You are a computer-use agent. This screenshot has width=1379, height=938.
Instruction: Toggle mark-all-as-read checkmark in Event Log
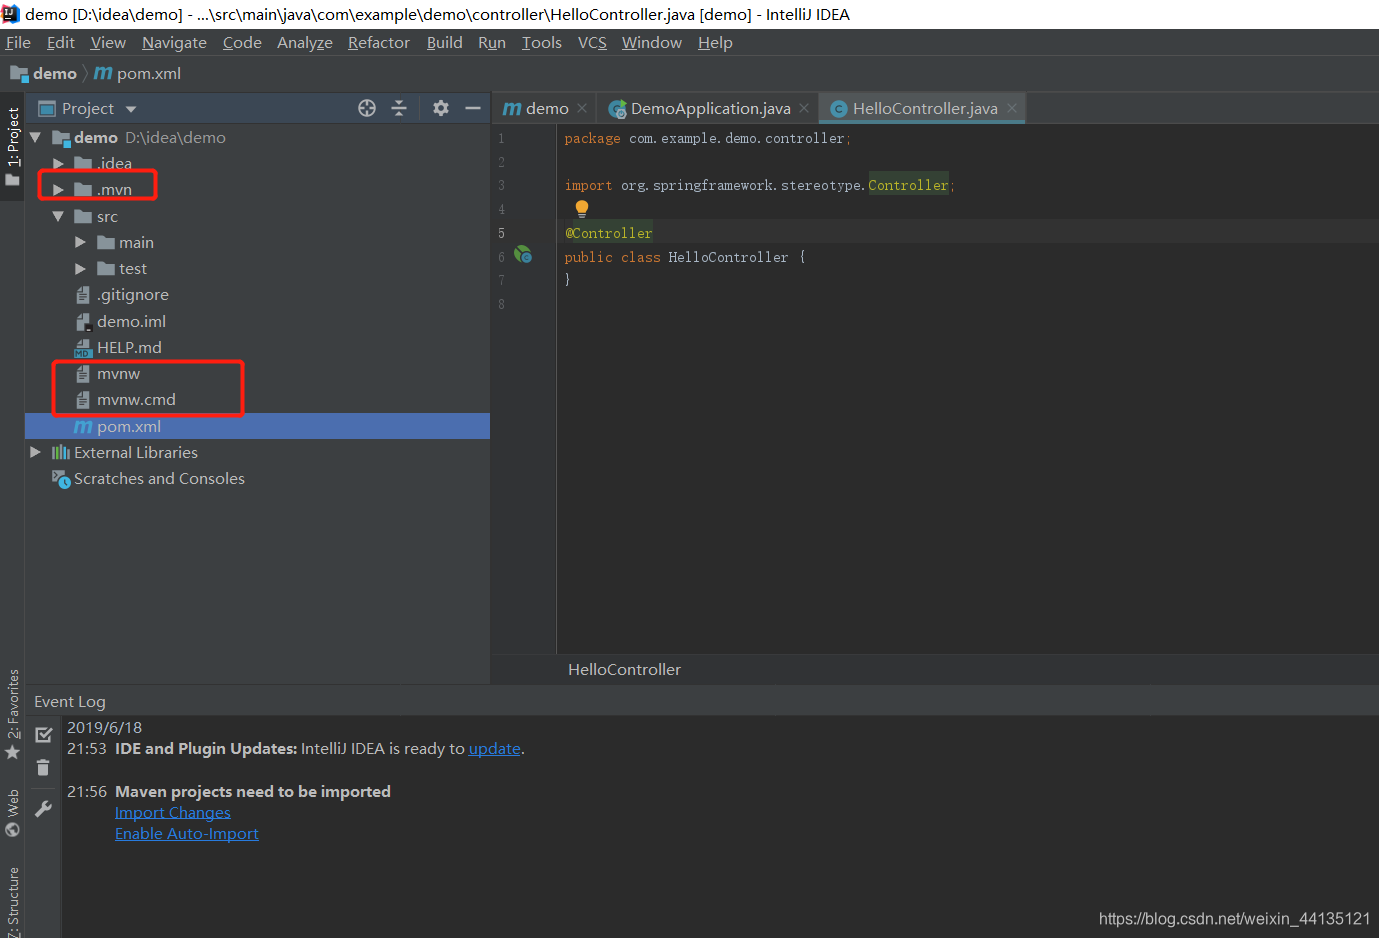43,735
